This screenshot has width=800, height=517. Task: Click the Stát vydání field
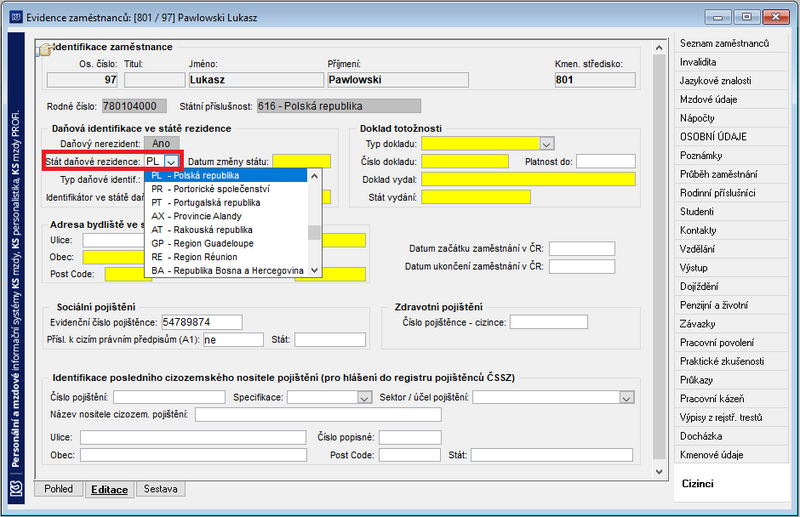tap(476, 197)
